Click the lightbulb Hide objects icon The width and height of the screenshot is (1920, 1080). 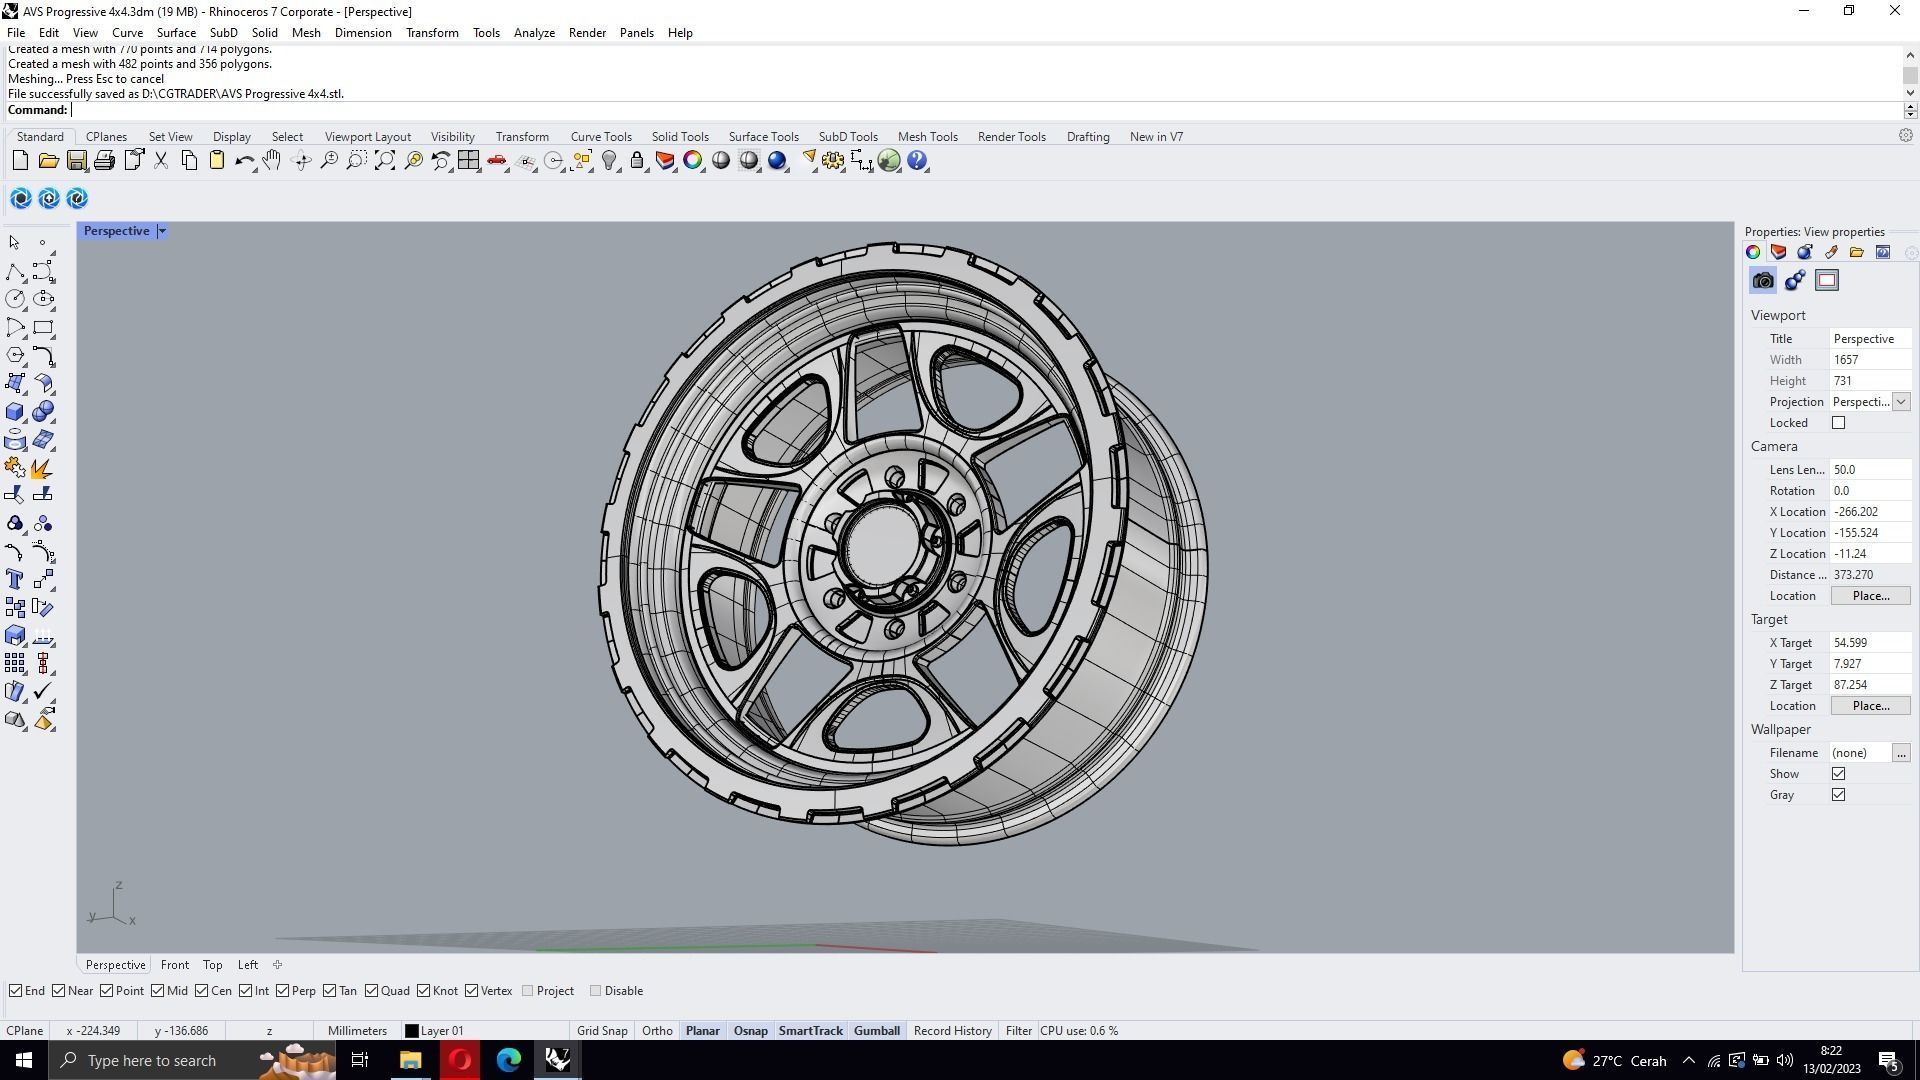[x=609, y=161]
